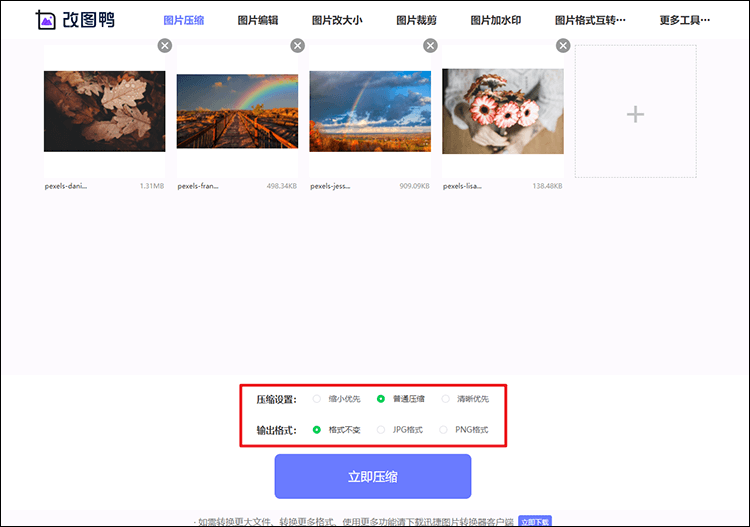Click the 改图鸭 logo icon
The width and height of the screenshot is (750, 527).
coord(44,20)
